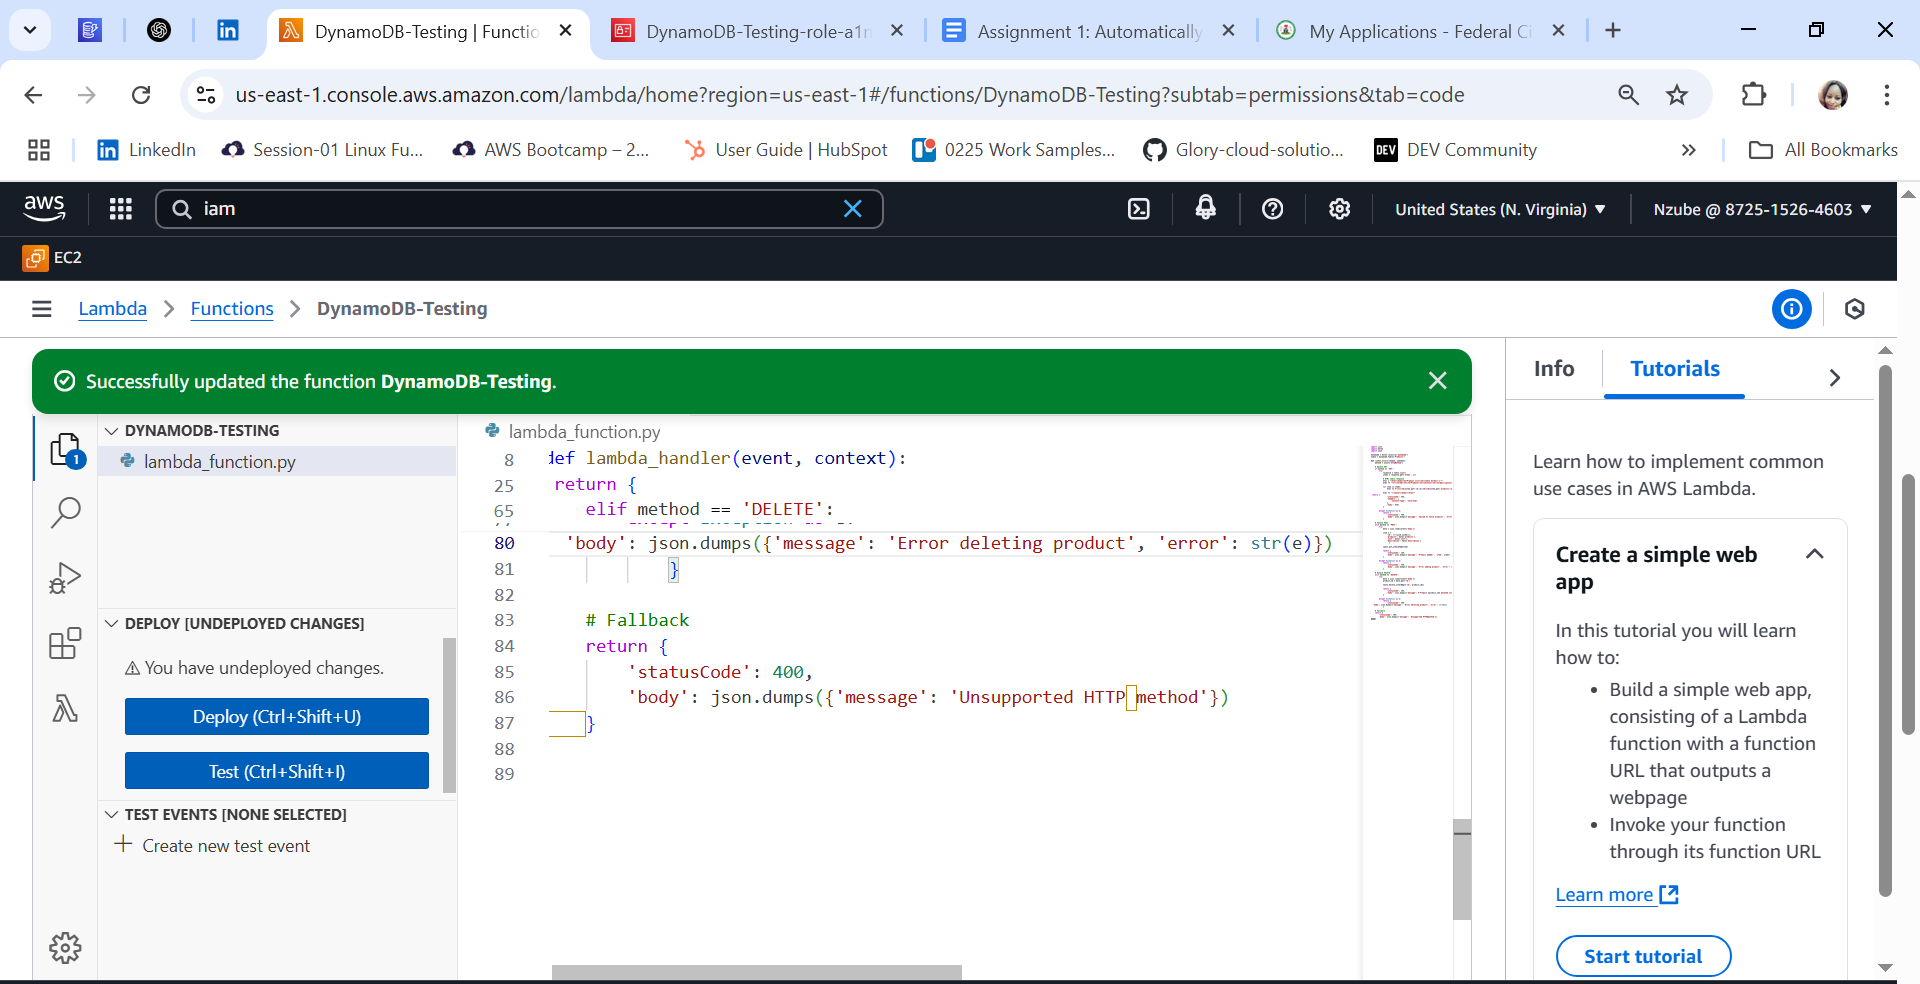Open the Search magnifier in editor sidebar
Screen dimensions: 1920x984
pyautogui.click(x=66, y=513)
